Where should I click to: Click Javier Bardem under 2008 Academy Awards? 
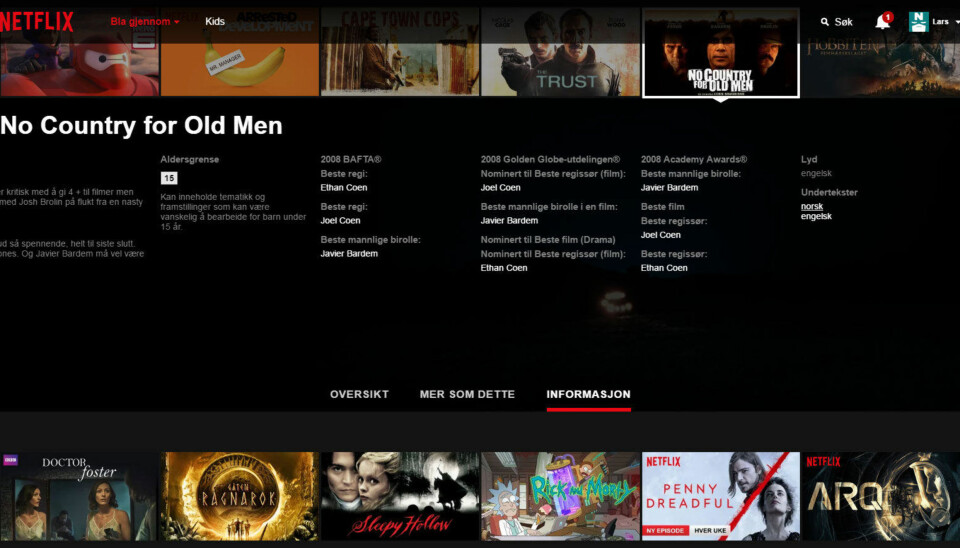pyautogui.click(x=669, y=187)
